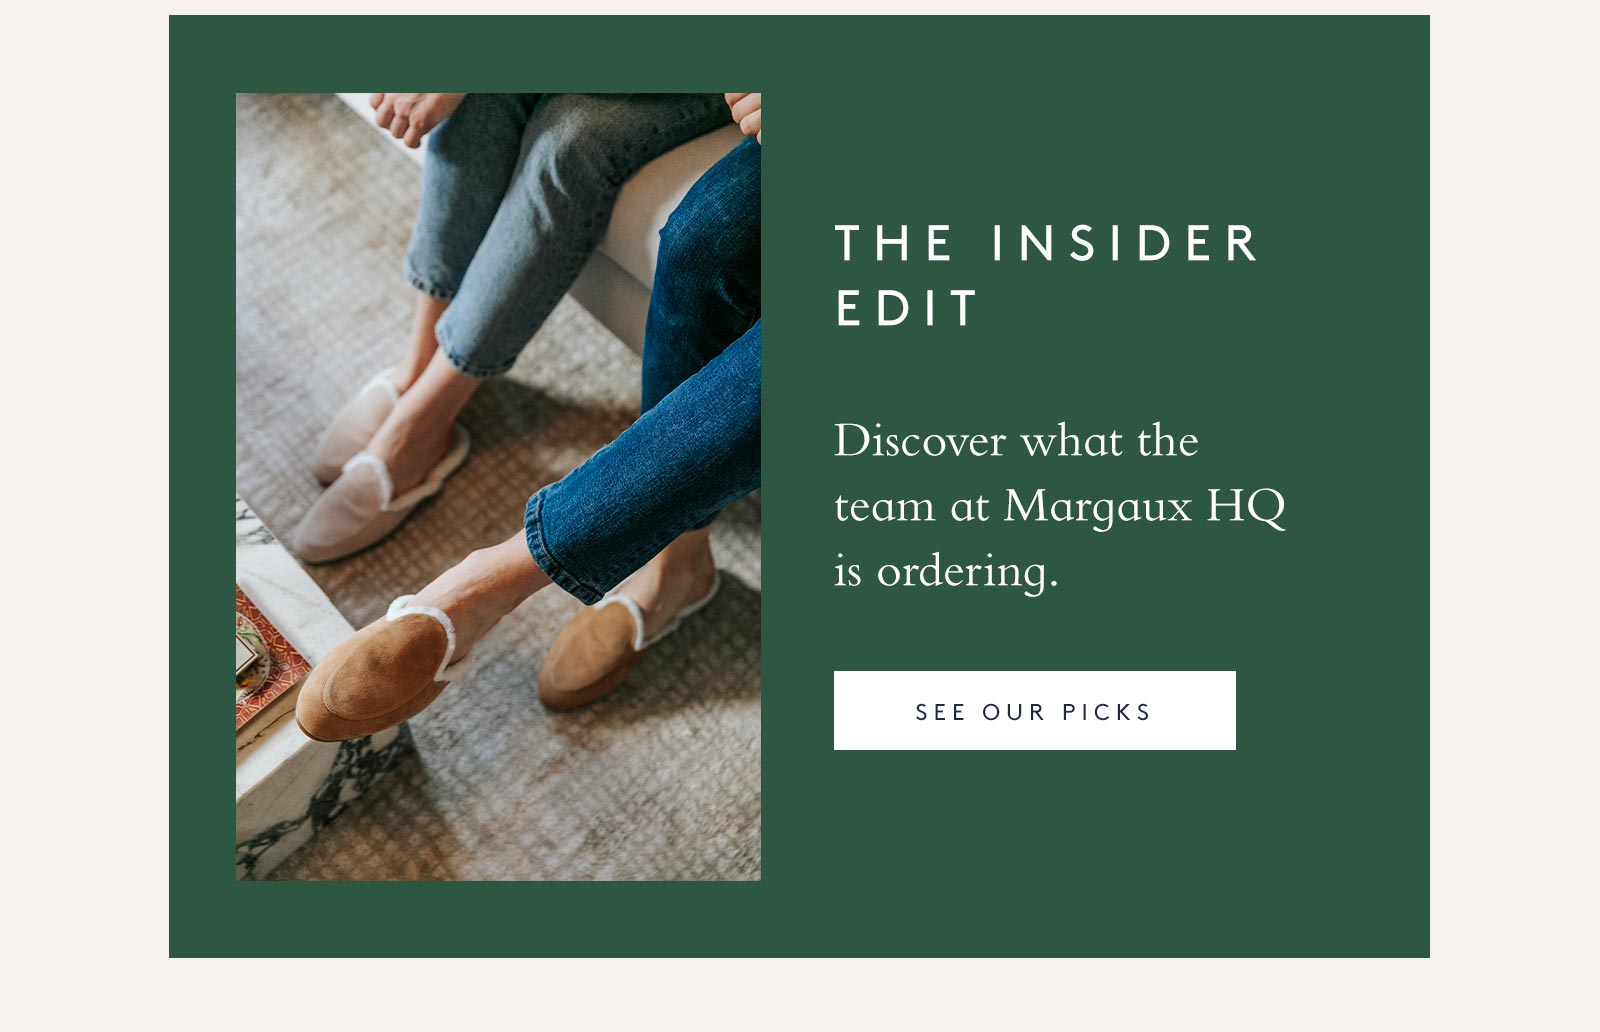Click the word EDIT in heading

(907, 308)
